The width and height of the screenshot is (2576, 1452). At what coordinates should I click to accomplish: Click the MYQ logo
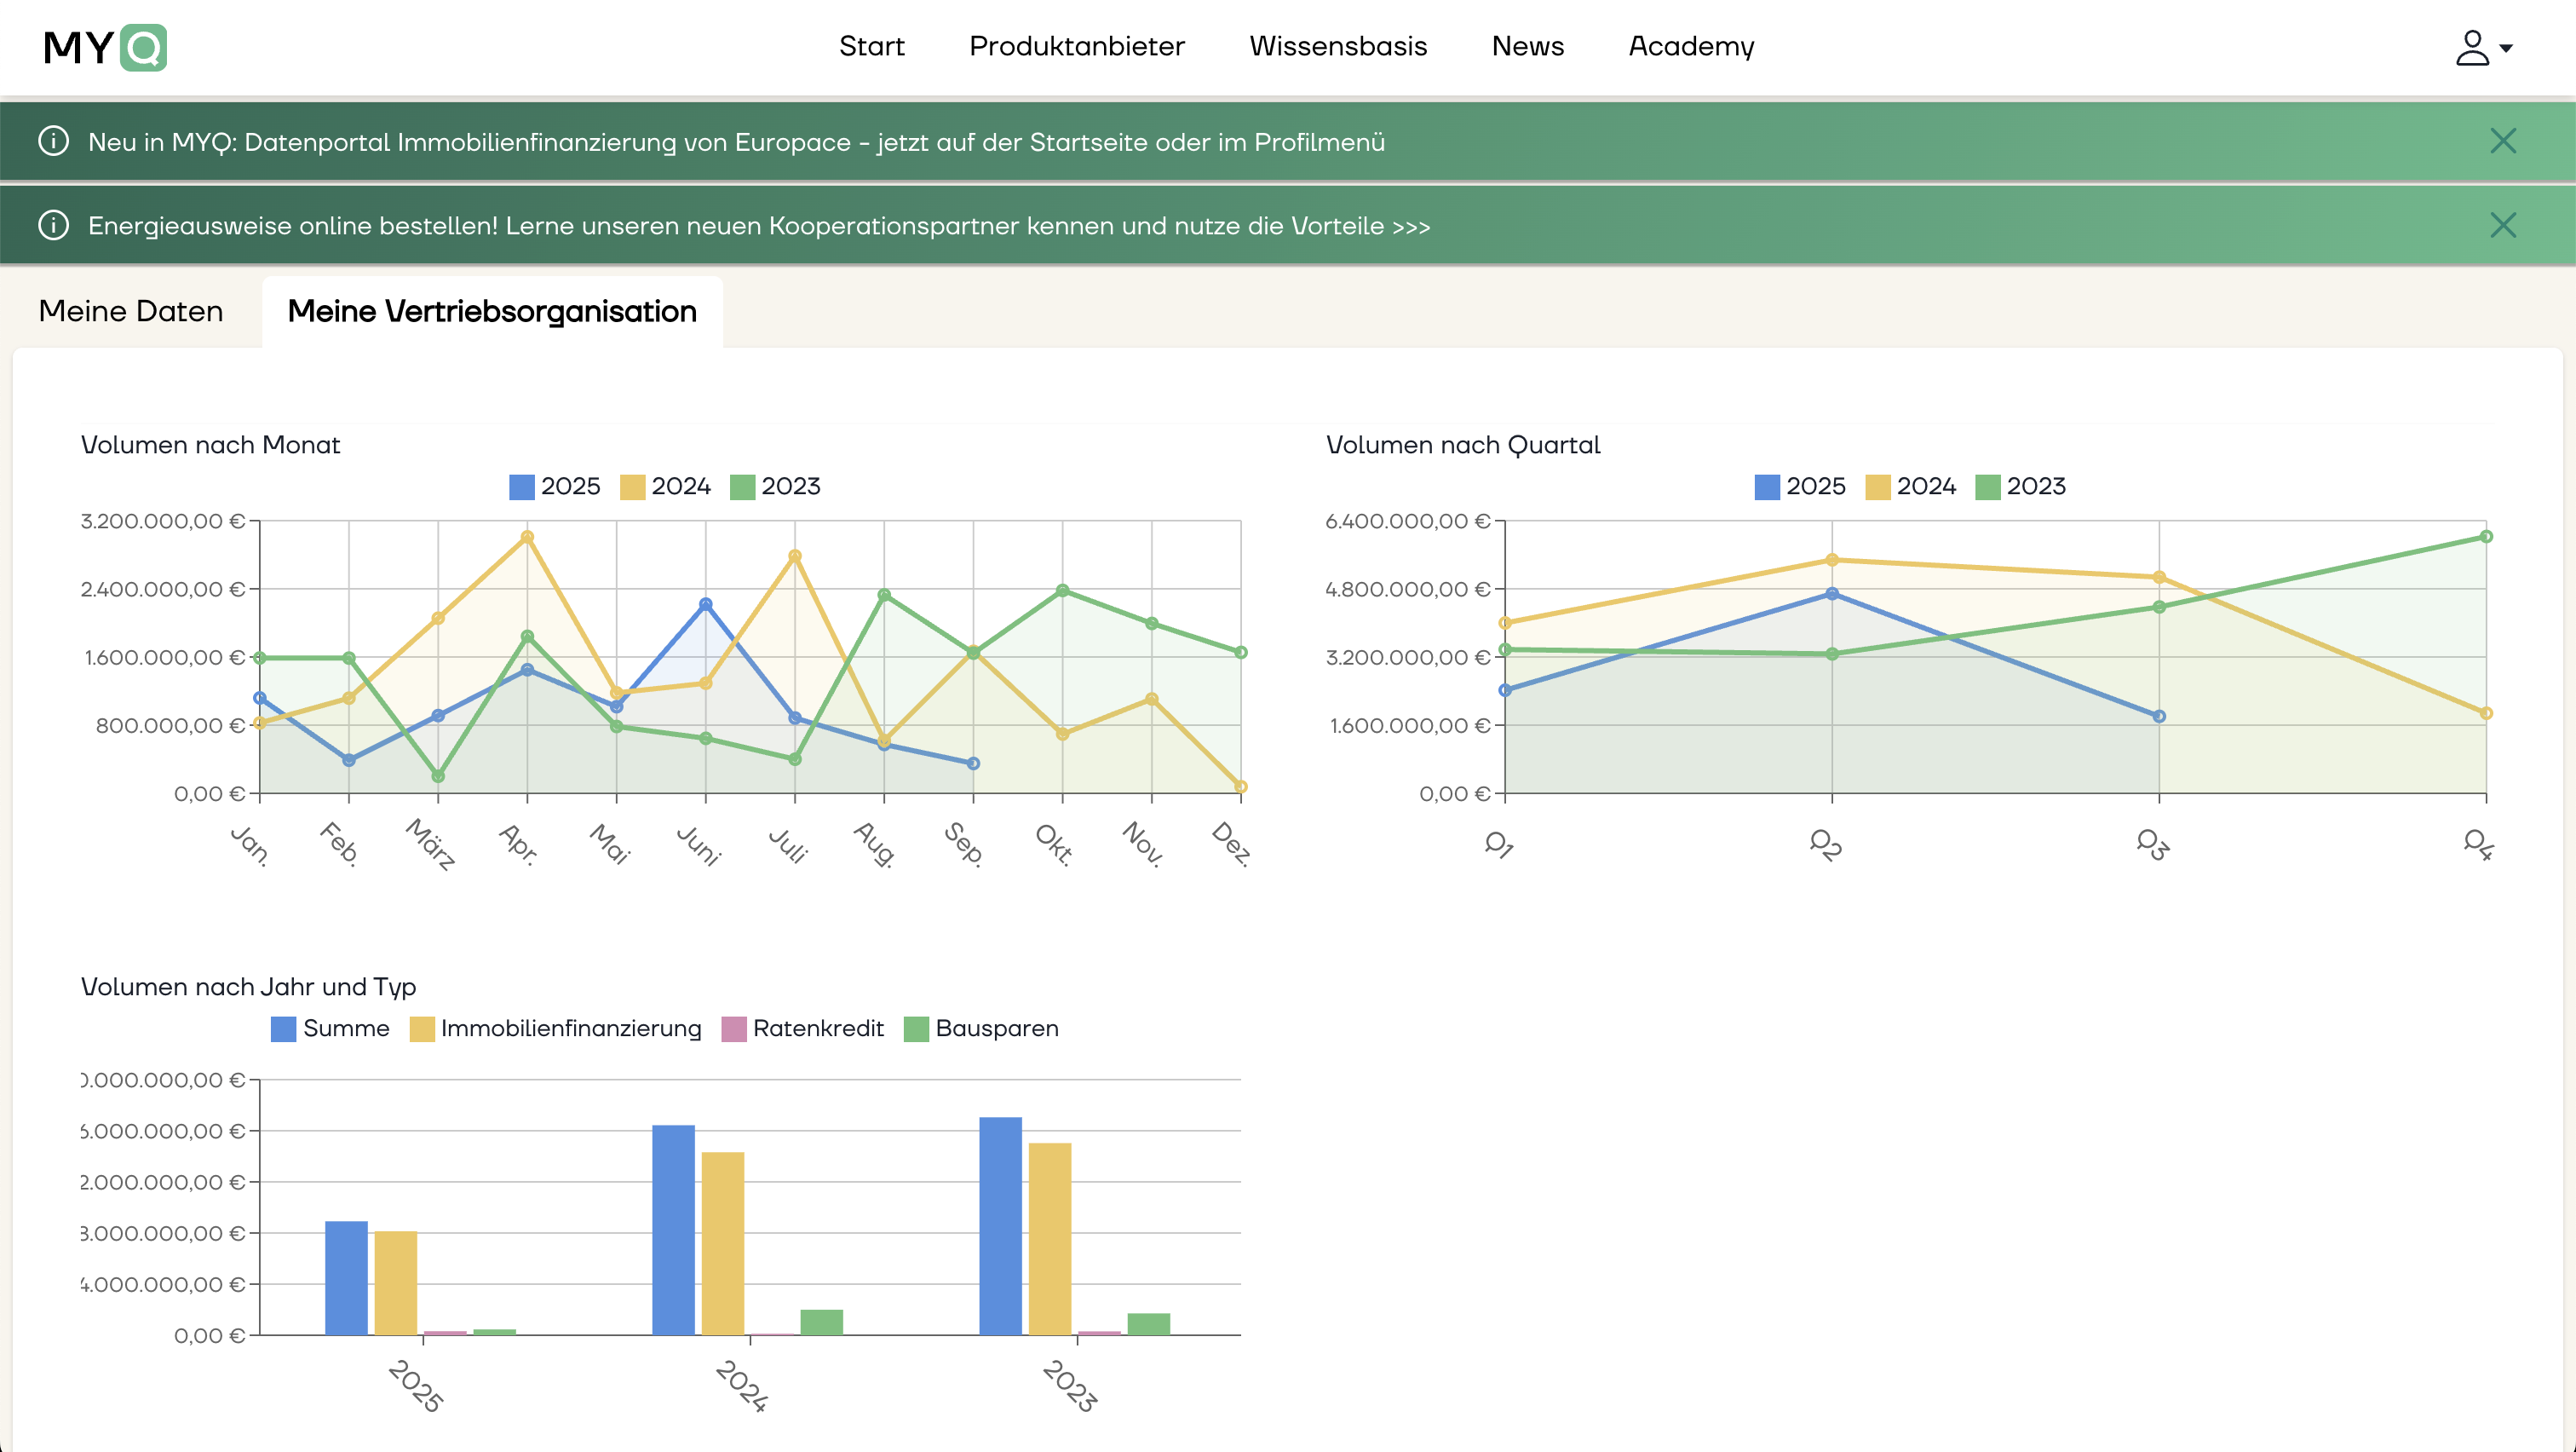[105, 47]
